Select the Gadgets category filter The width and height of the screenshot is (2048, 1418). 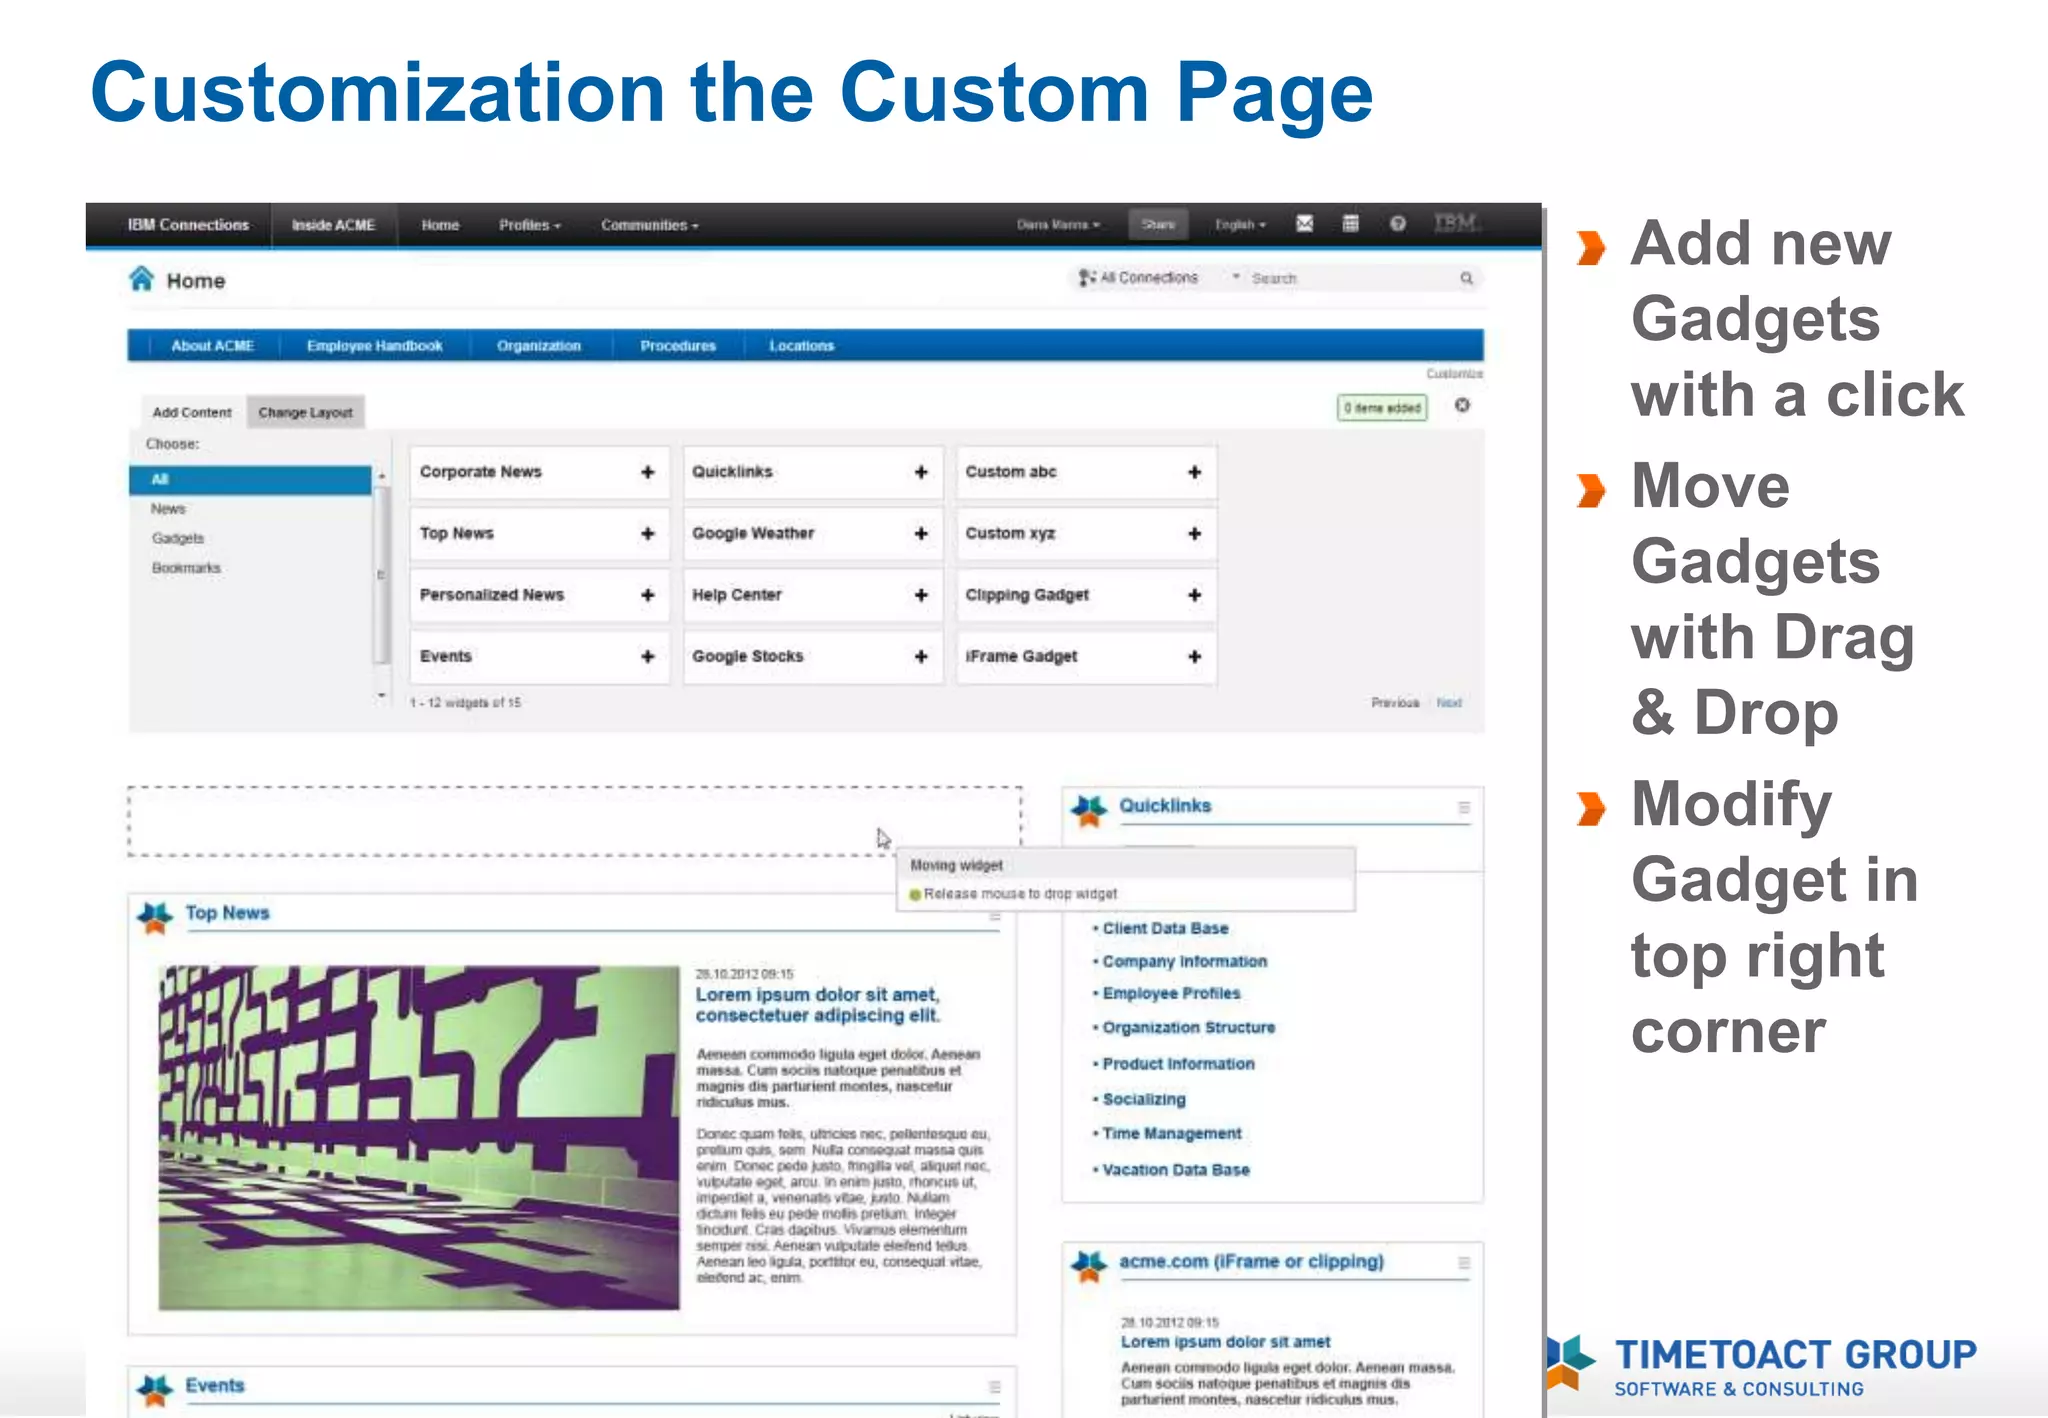point(178,538)
